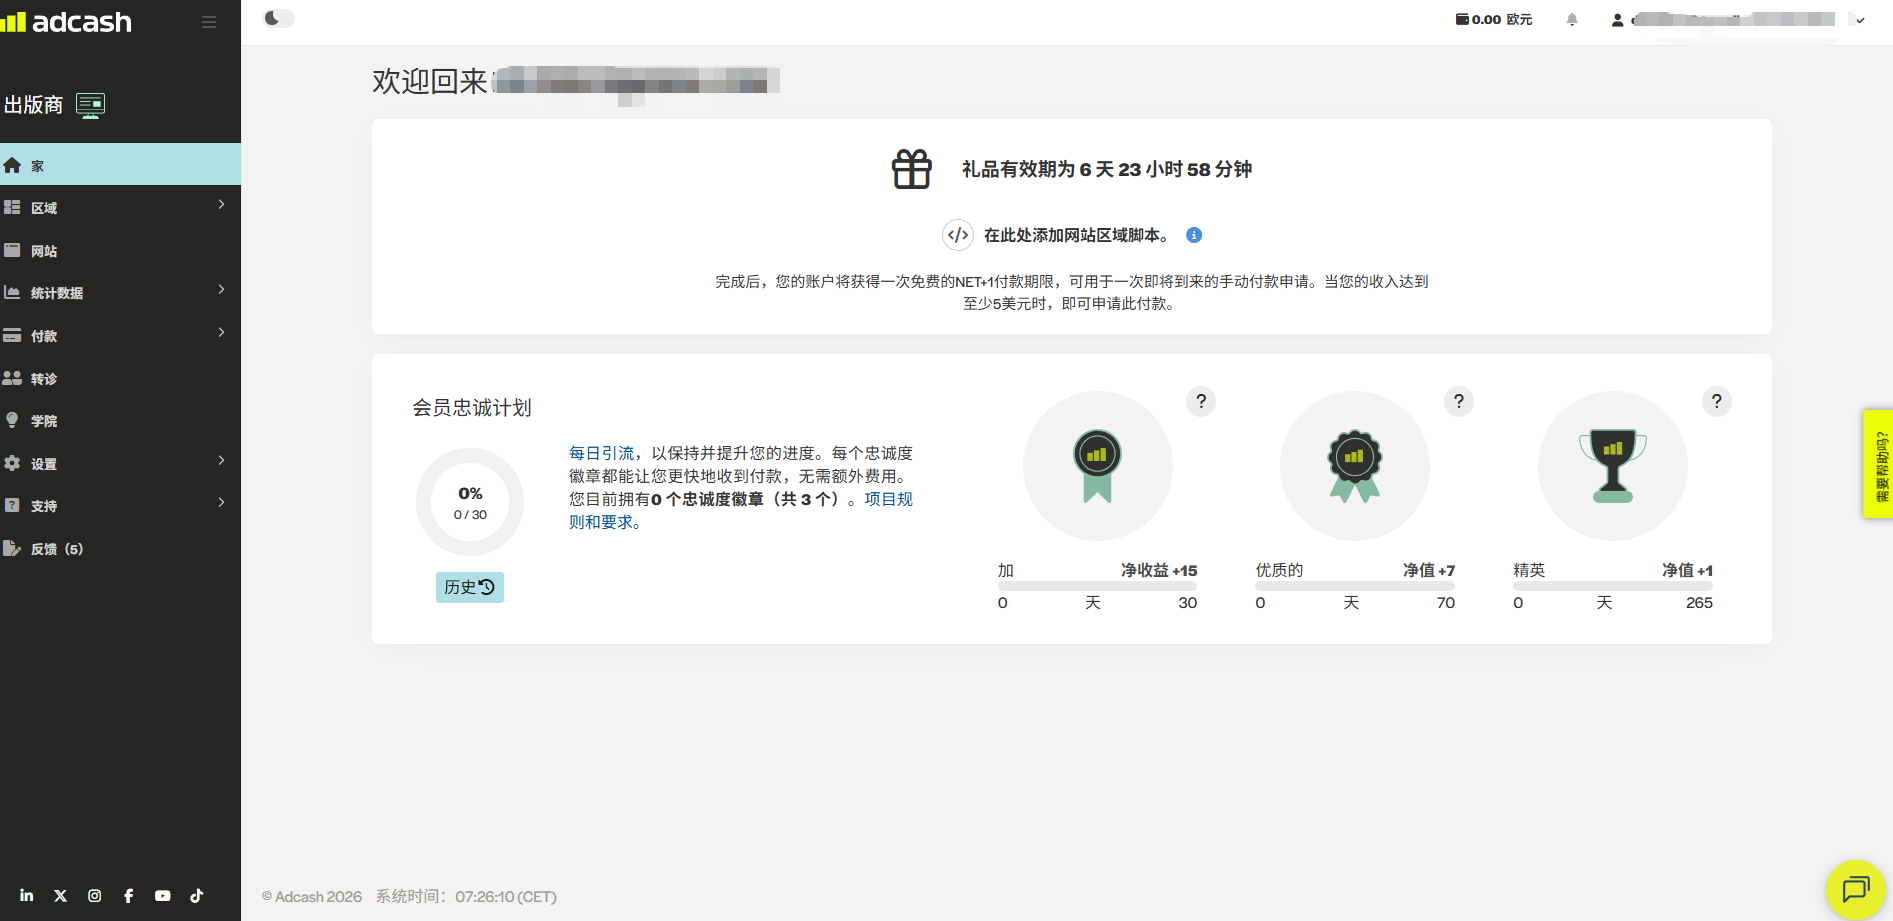Screen dimensions: 1893x921
Task: Visit Adcash's YouTube channel from the footer
Action: (x=162, y=895)
